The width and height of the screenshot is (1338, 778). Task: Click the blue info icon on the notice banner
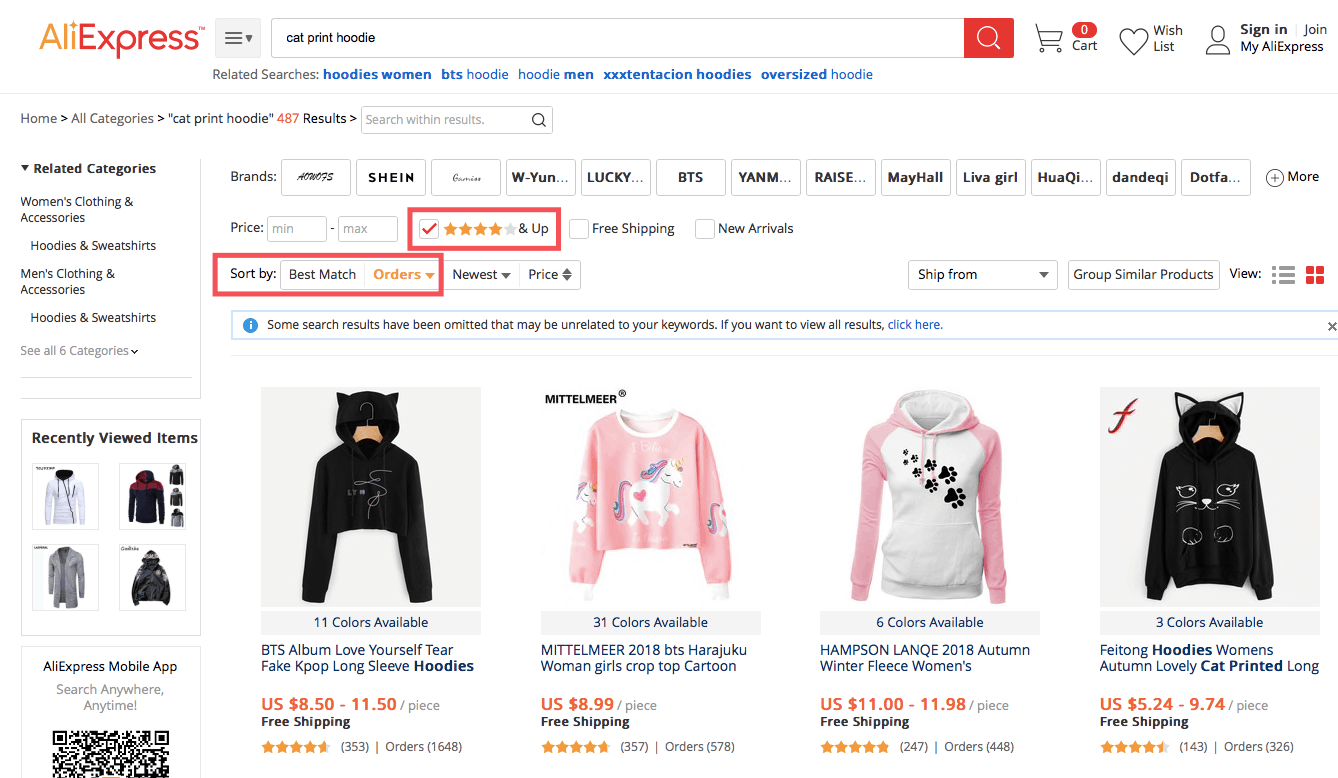coord(250,325)
